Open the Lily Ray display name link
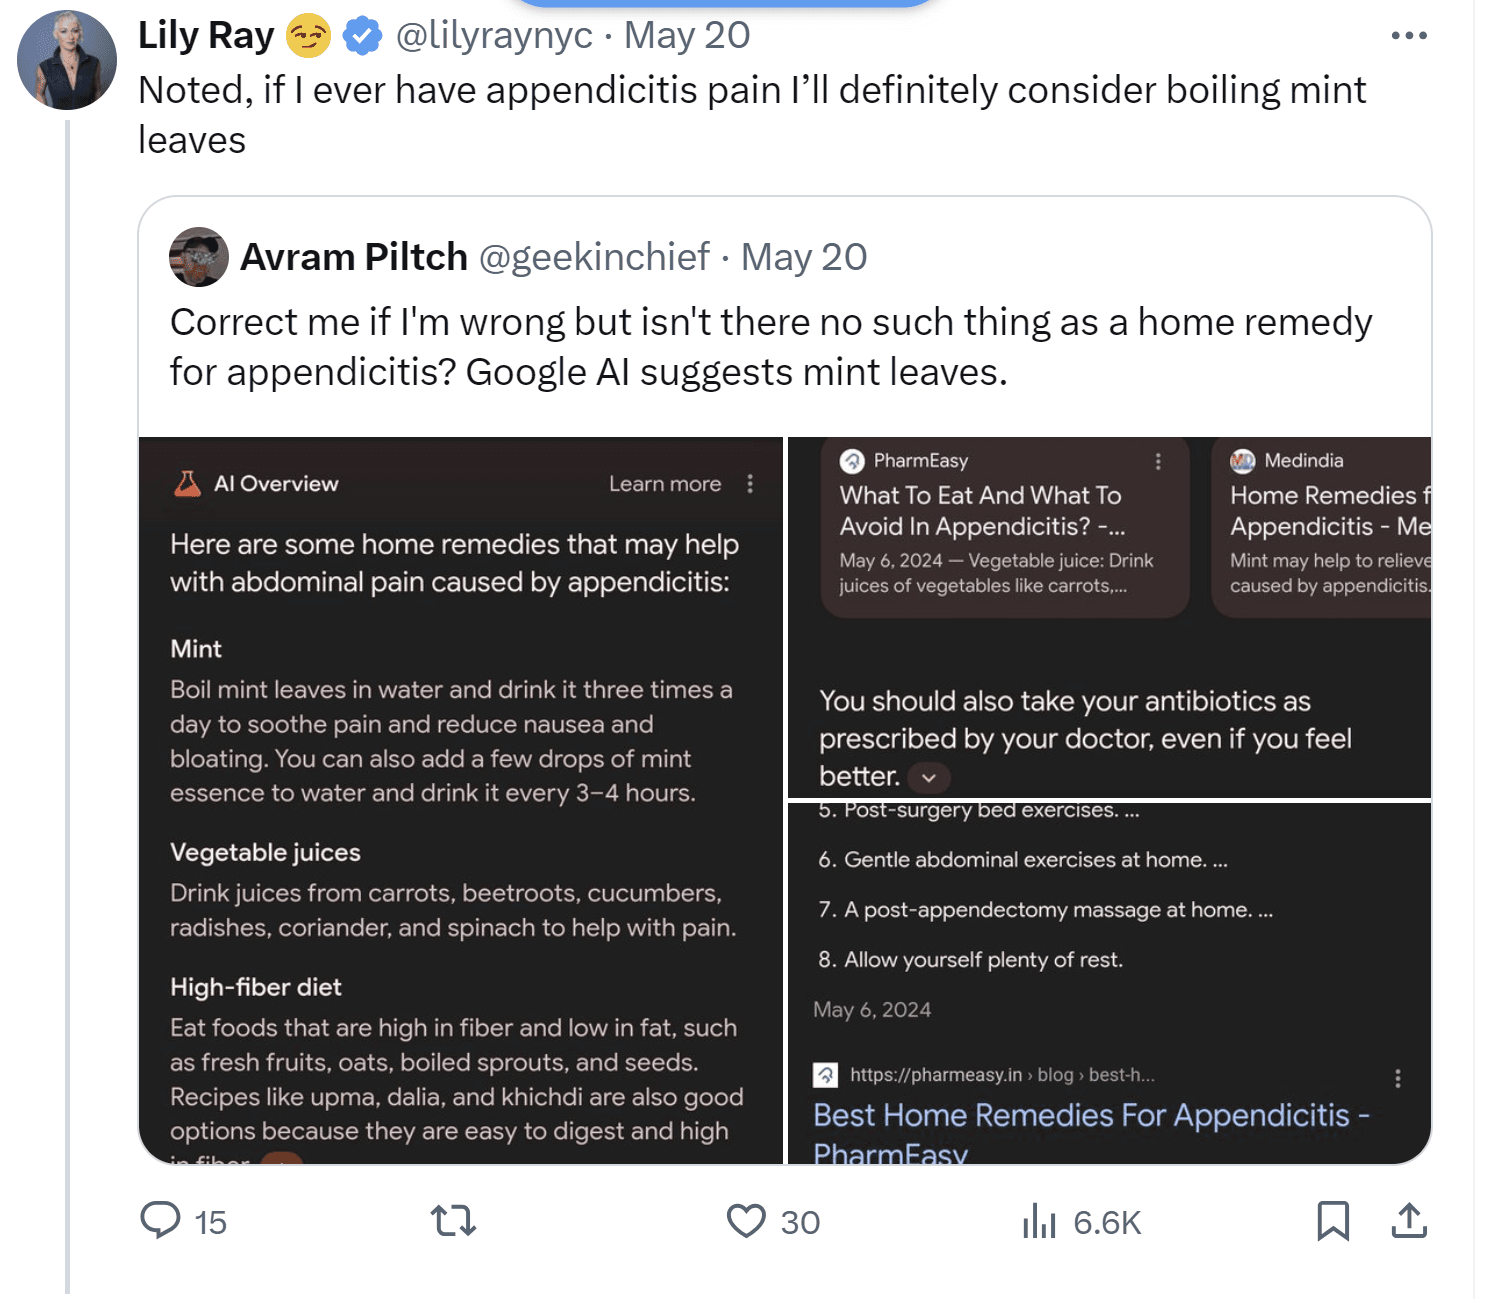The height and width of the screenshot is (1299, 1510). coord(206,36)
